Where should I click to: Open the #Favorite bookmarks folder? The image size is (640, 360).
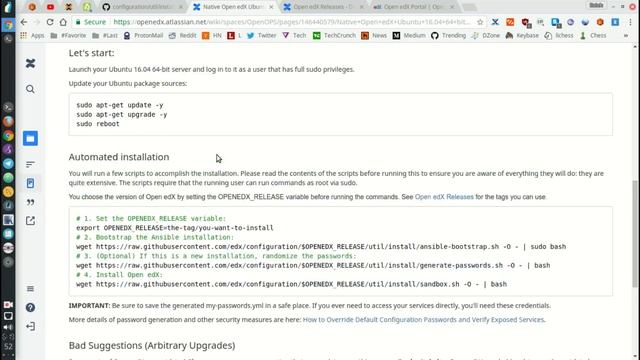[x=69, y=36]
